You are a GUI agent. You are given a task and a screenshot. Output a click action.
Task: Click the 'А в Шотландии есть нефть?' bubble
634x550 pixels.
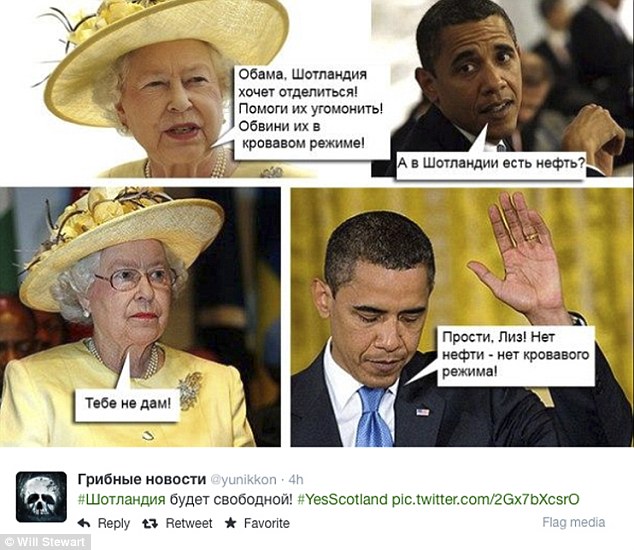(x=490, y=164)
